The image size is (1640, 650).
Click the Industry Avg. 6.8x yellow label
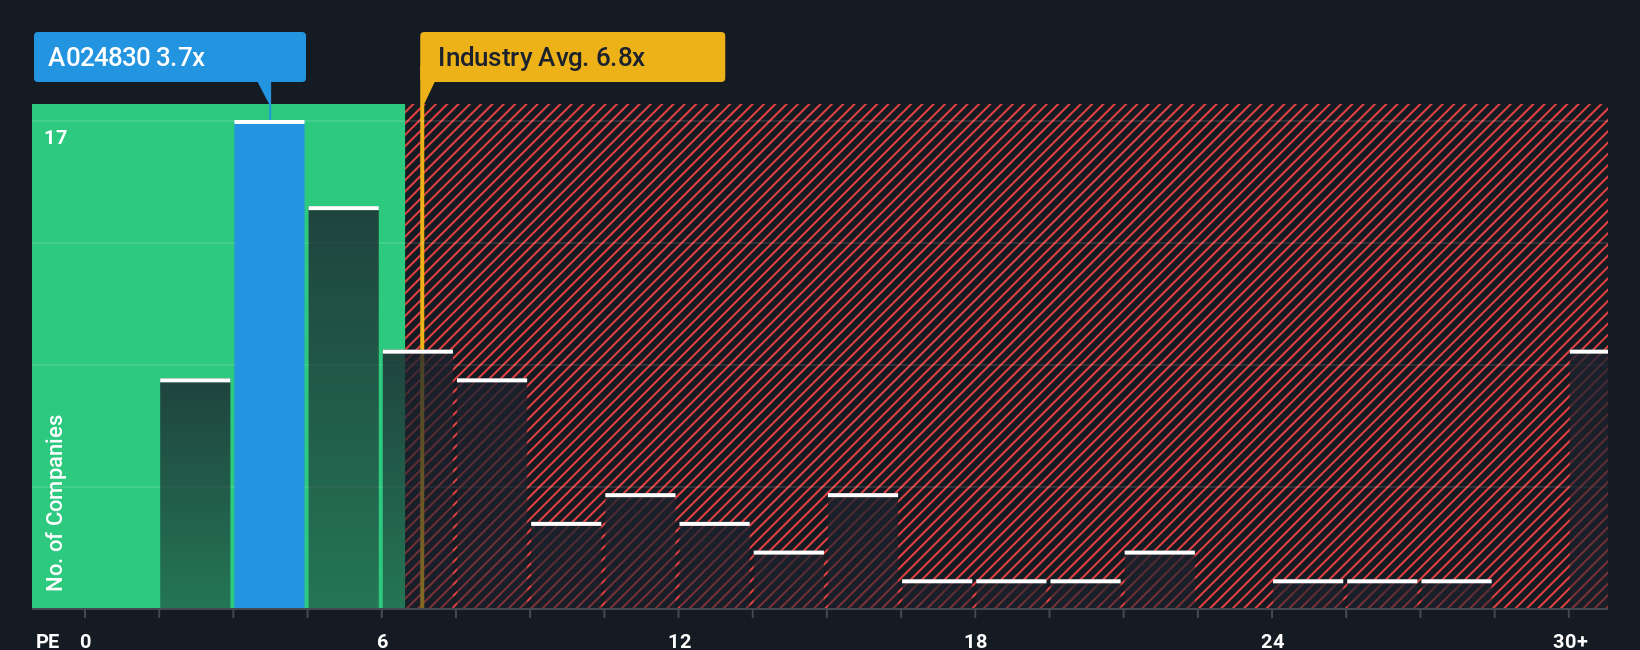(x=572, y=57)
